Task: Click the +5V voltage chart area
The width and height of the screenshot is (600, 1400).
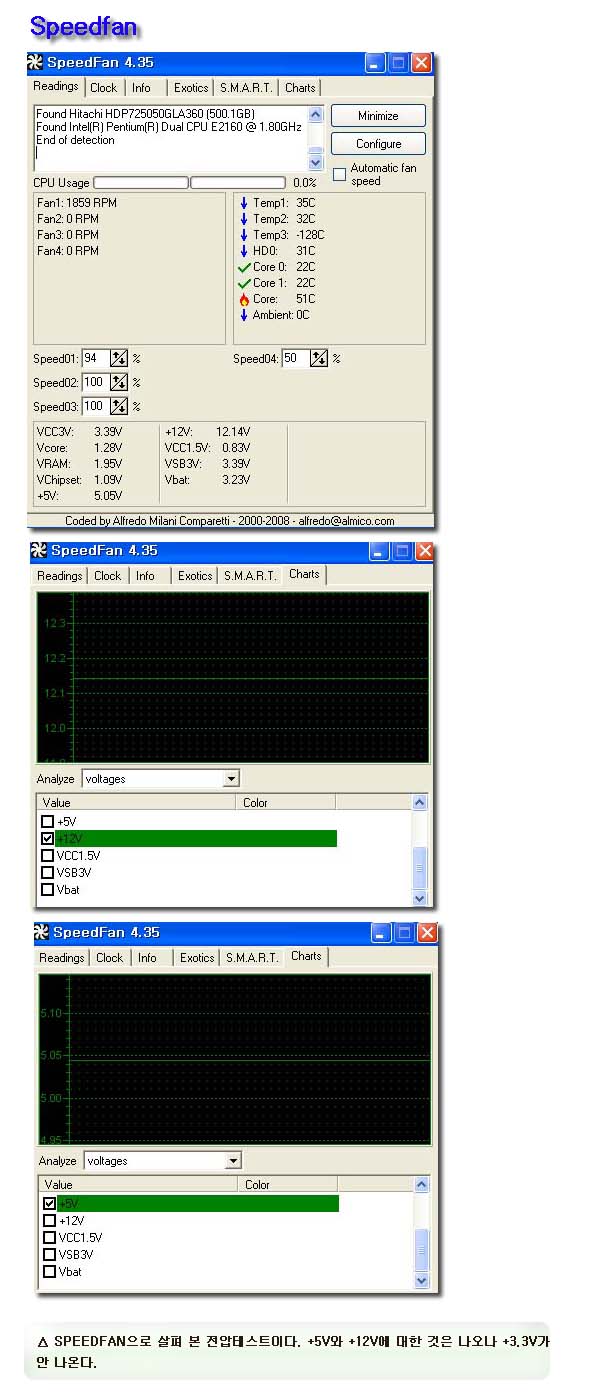Action: pos(235,1059)
